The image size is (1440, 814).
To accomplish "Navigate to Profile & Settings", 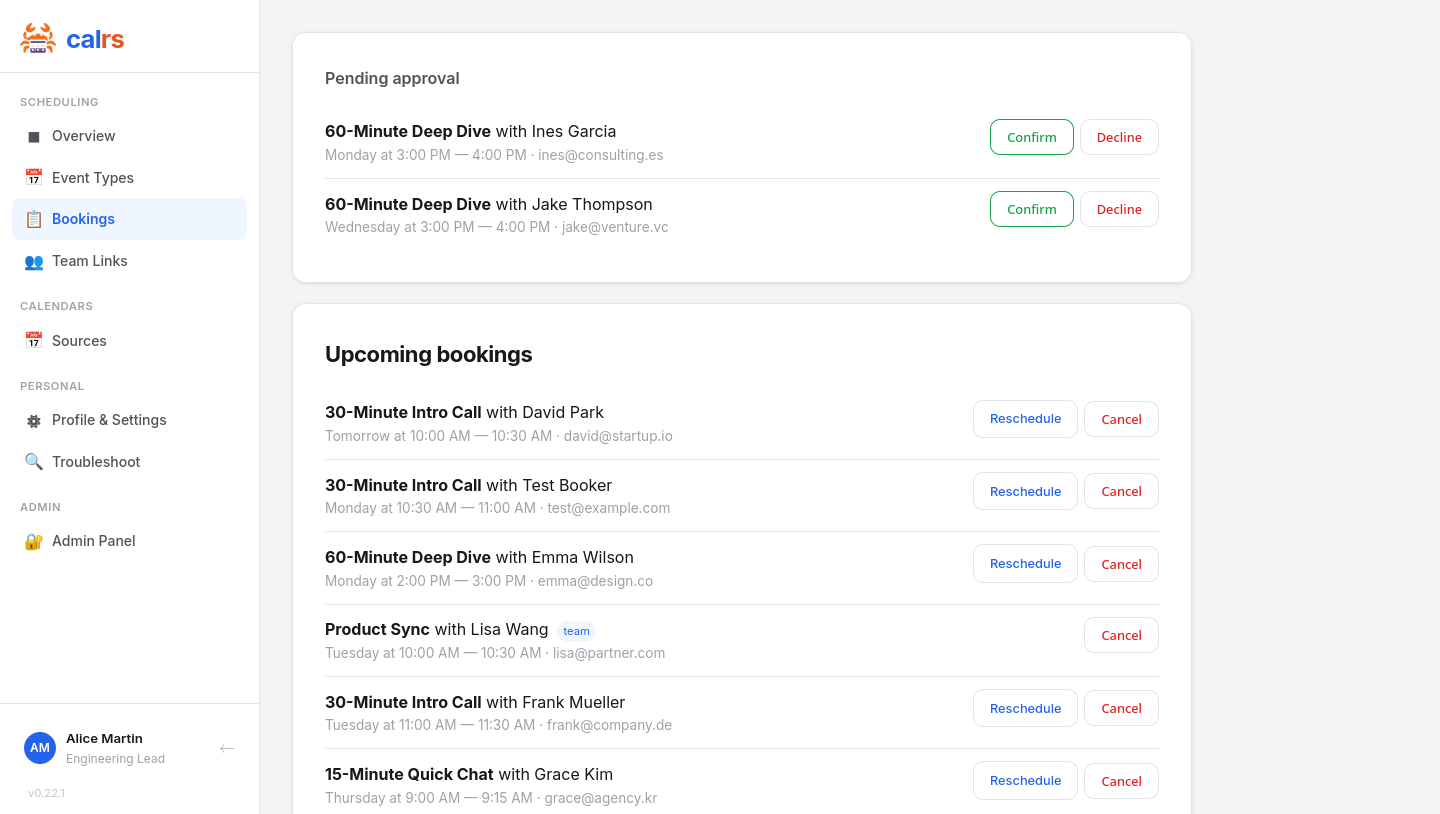I will pos(110,420).
